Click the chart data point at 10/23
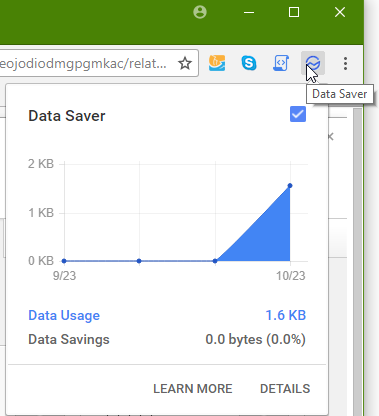The width and height of the screenshot is (379, 416). pyautogui.click(x=290, y=186)
